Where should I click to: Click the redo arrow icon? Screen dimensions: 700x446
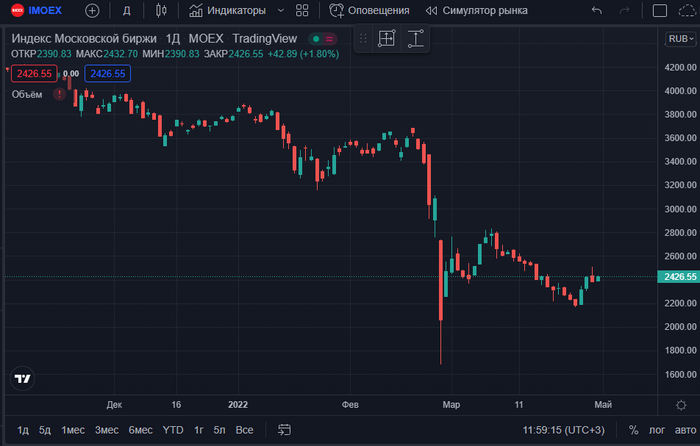(625, 11)
